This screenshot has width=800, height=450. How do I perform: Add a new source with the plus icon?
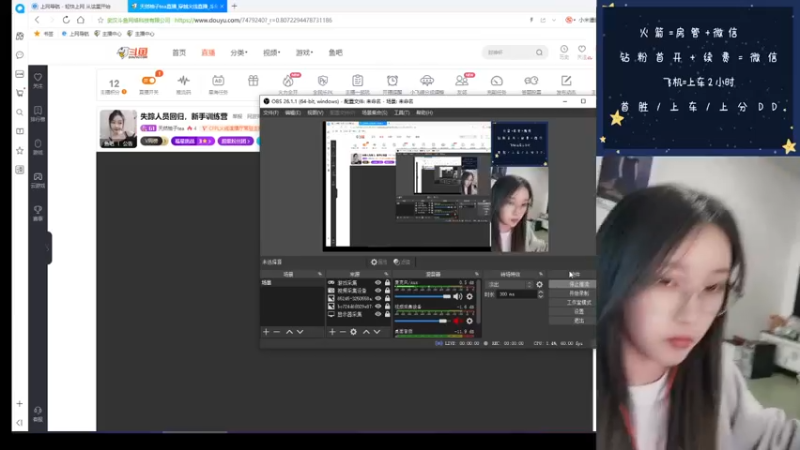pyautogui.click(x=332, y=332)
